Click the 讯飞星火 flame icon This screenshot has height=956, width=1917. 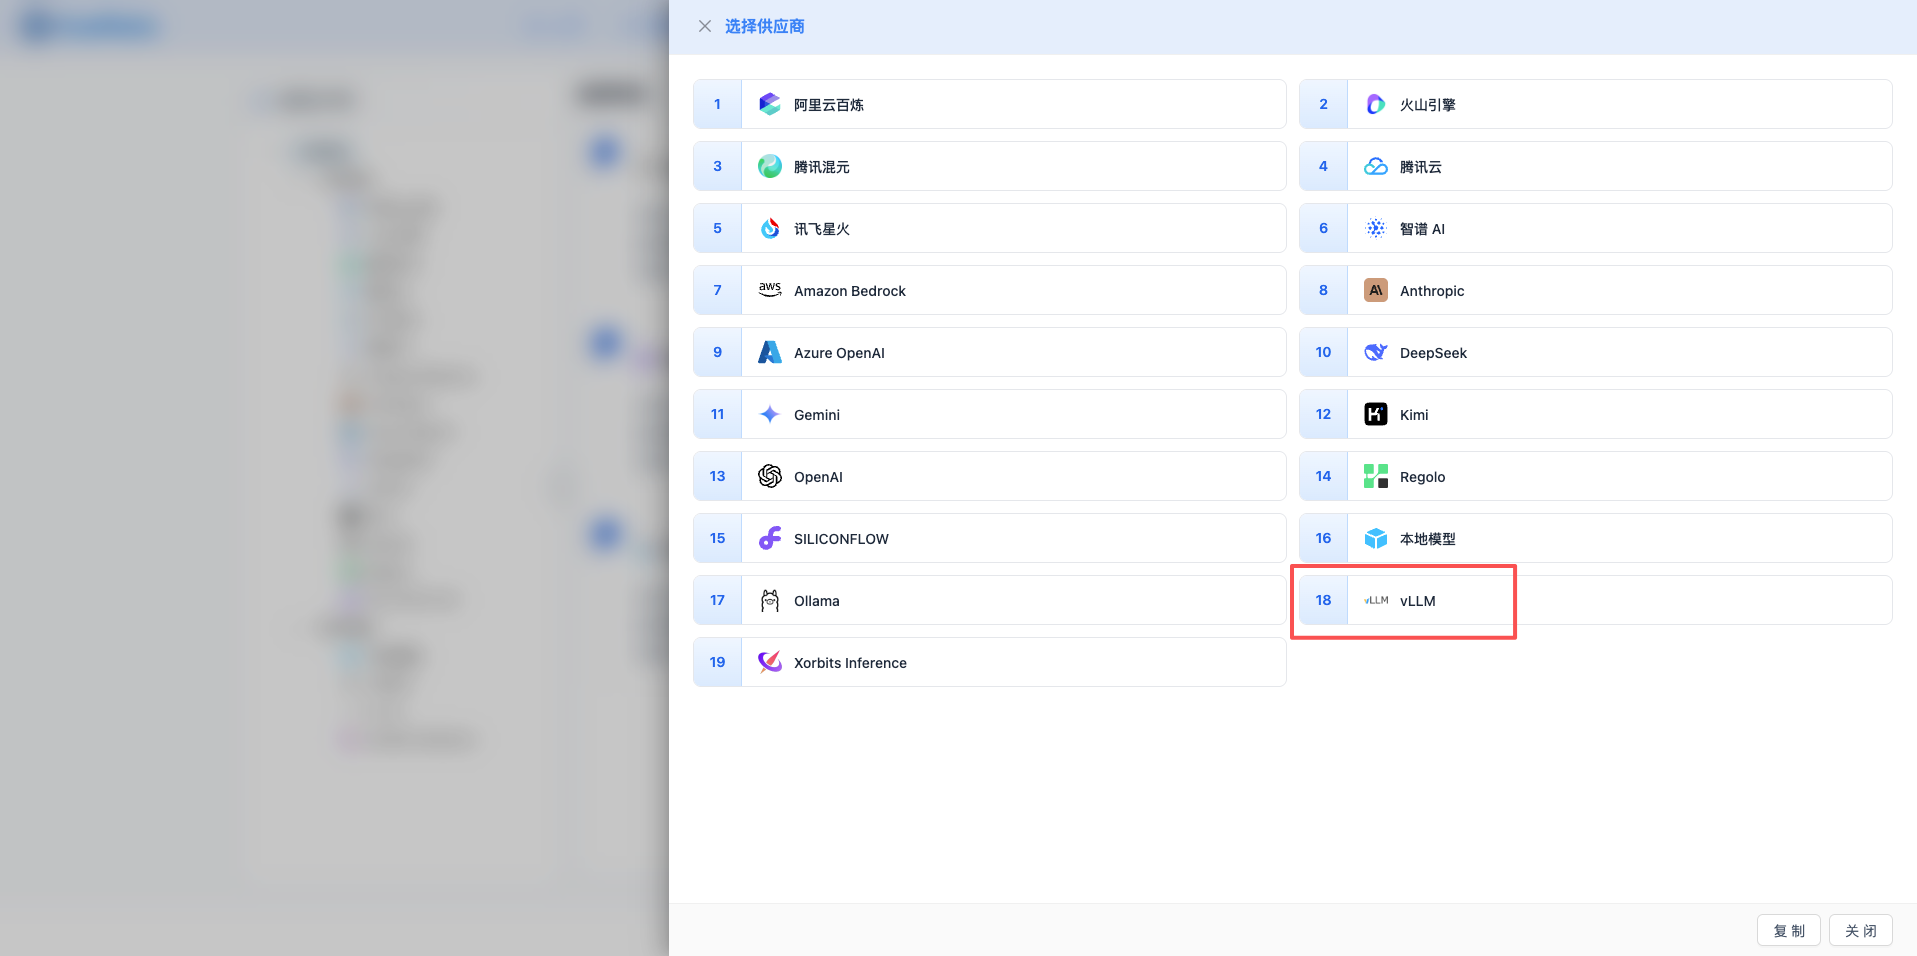[769, 228]
